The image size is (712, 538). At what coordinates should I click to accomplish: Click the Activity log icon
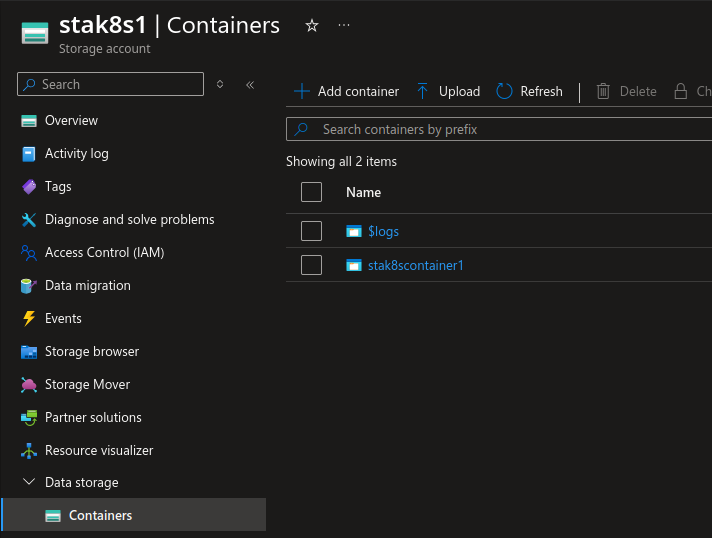point(29,154)
